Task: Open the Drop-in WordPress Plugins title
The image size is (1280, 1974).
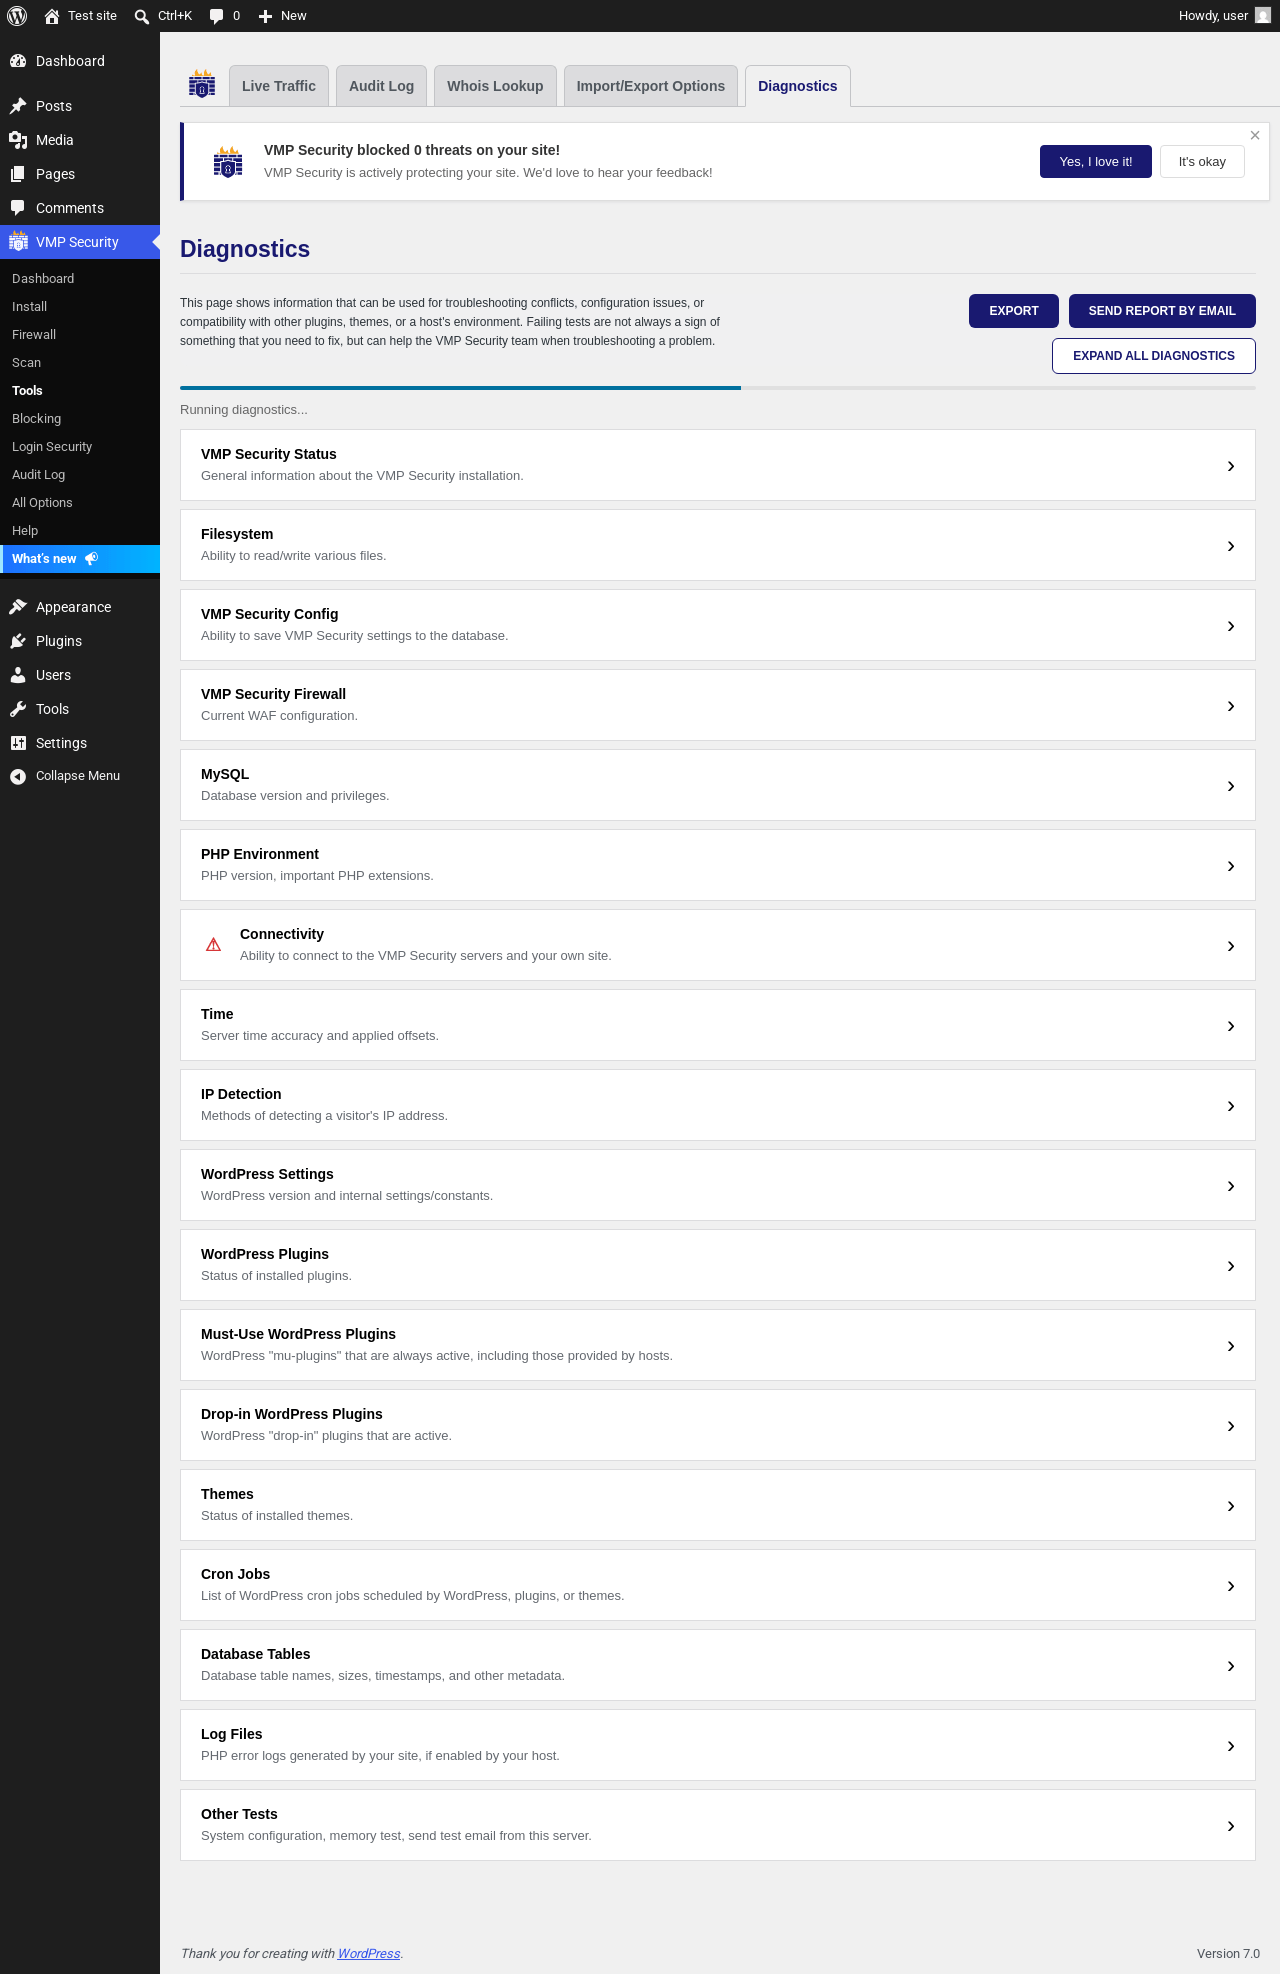Action: coord(292,1414)
